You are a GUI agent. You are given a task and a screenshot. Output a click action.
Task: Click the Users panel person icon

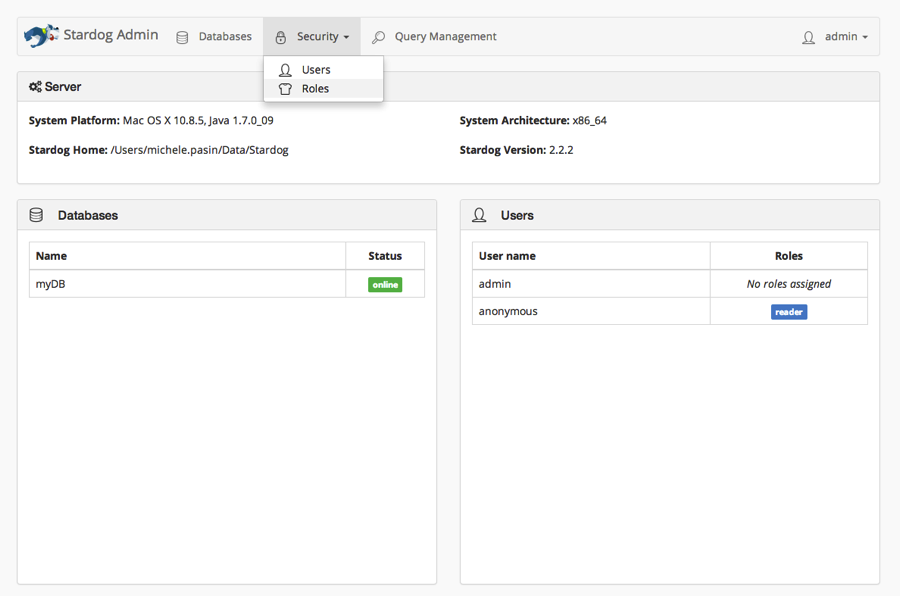click(479, 215)
